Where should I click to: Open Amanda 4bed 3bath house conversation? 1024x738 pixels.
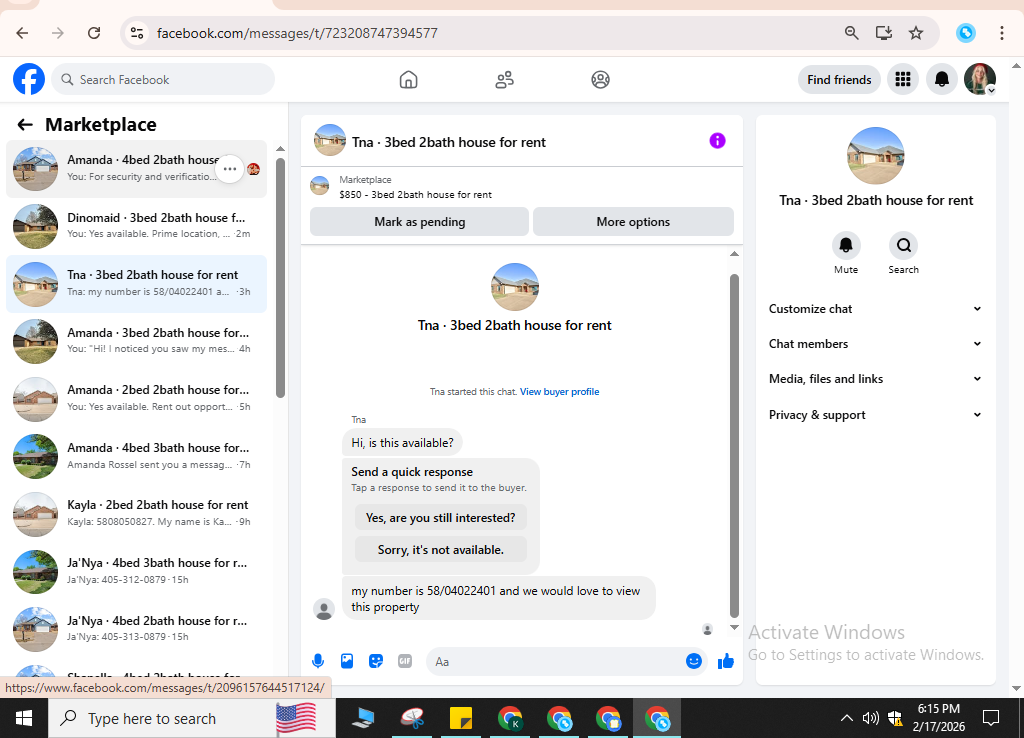(x=136, y=456)
